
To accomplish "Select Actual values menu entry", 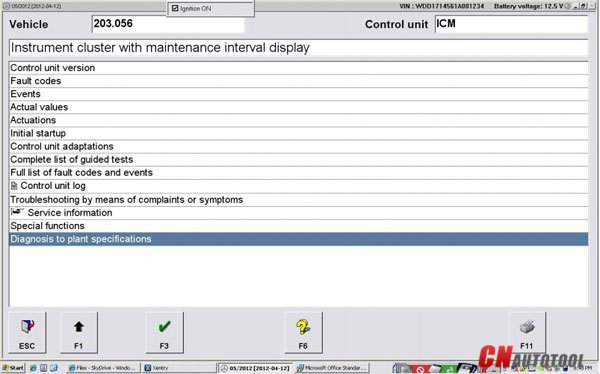I will pos(298,107).
